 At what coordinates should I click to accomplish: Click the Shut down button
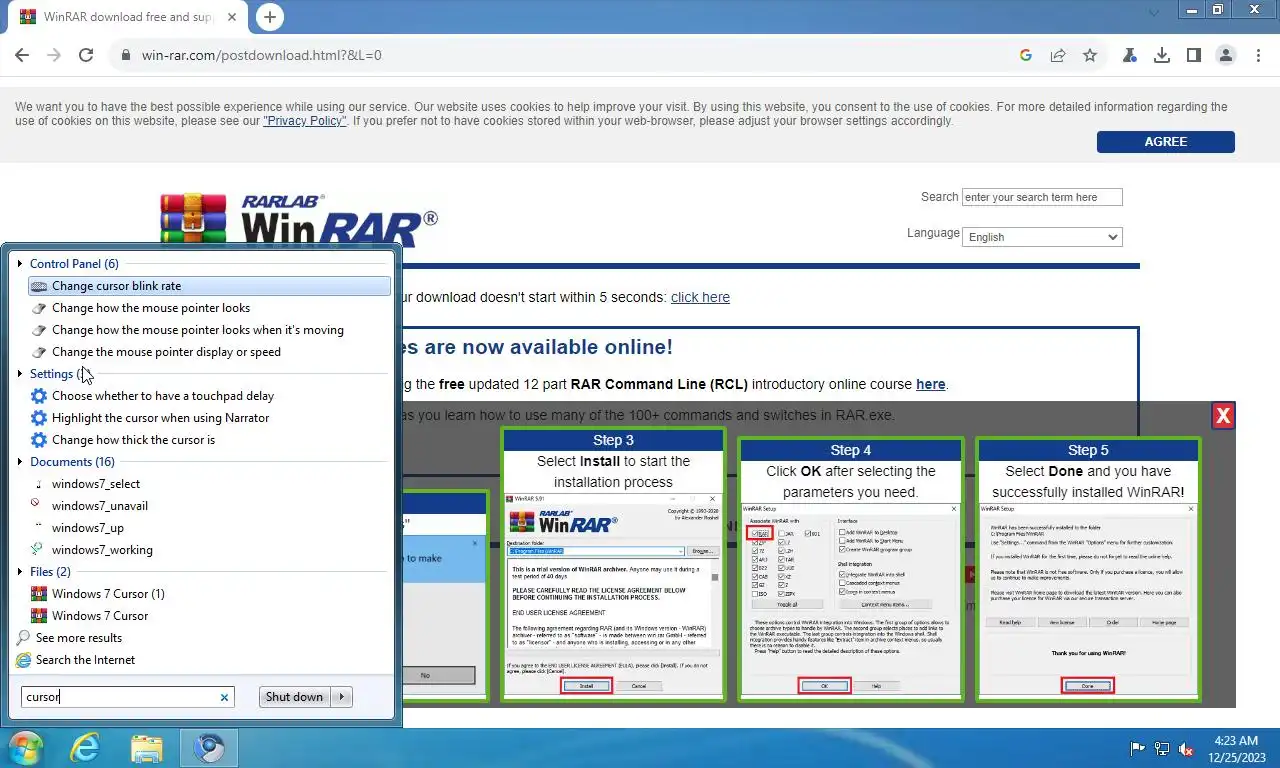point(295,697)
